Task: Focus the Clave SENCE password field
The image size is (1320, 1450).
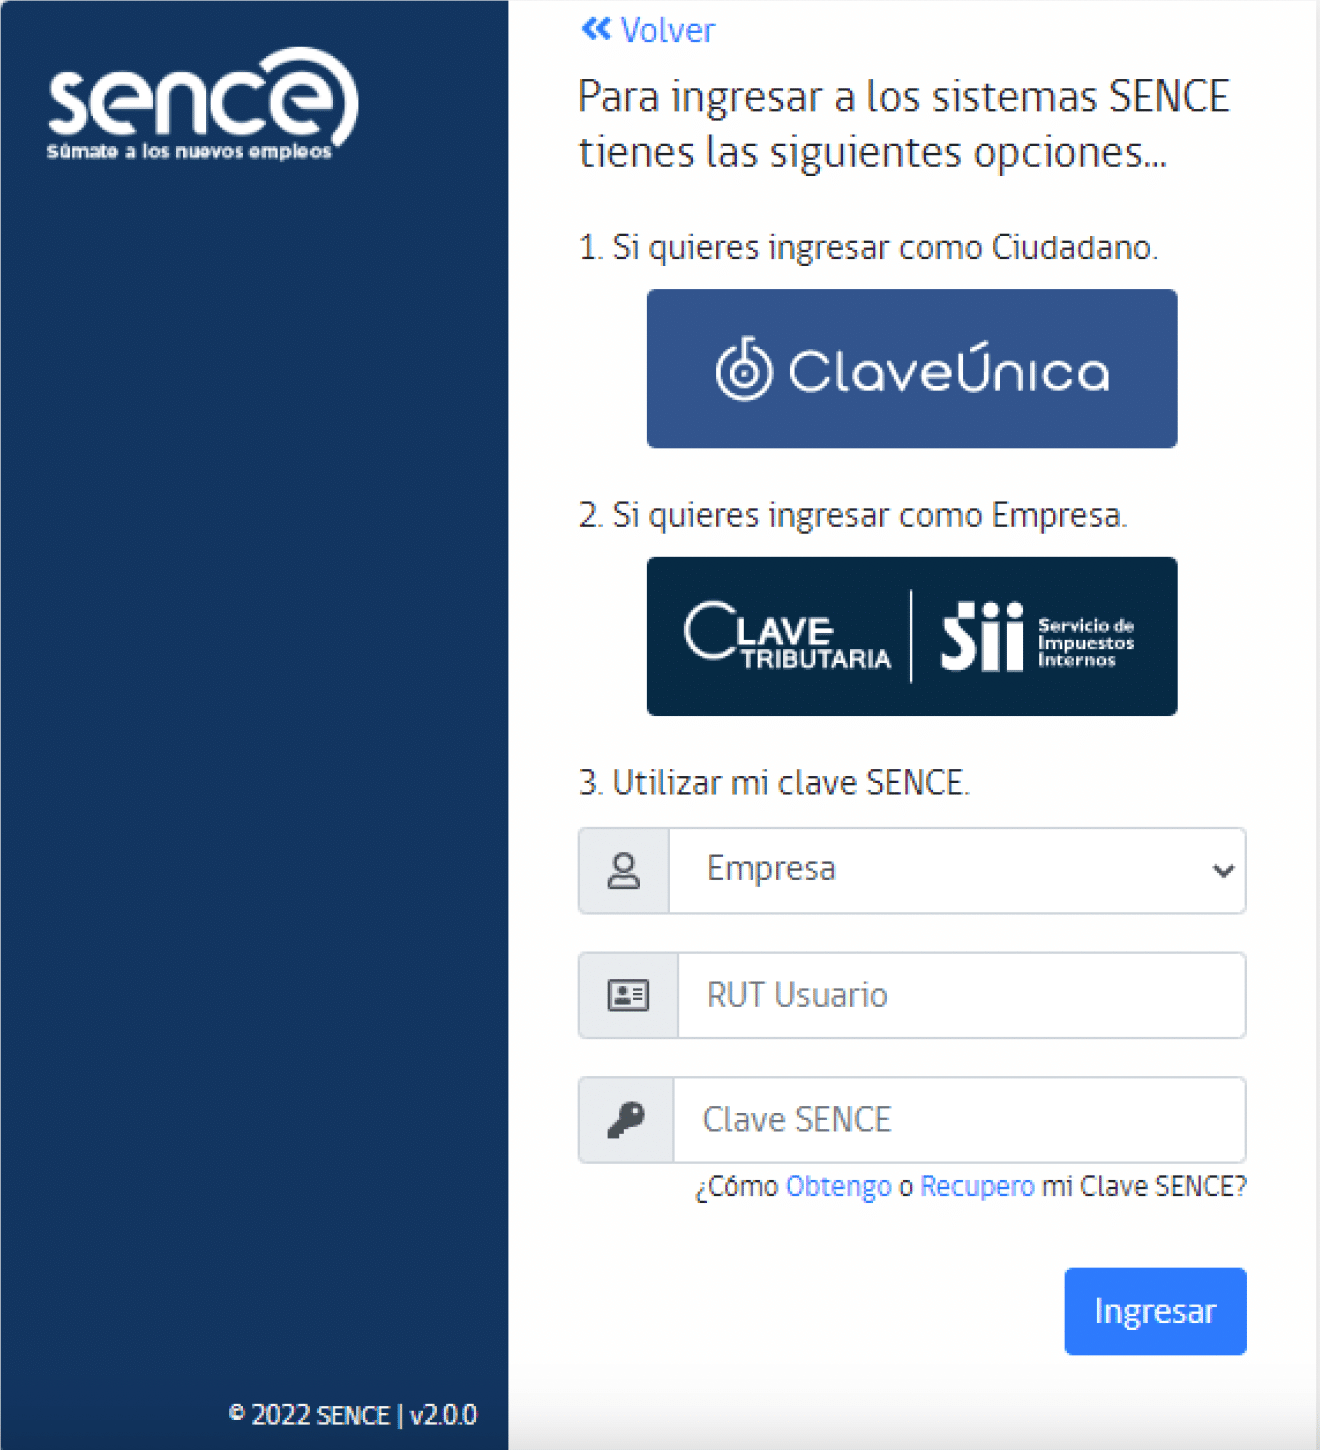Action: [960, 1120]
